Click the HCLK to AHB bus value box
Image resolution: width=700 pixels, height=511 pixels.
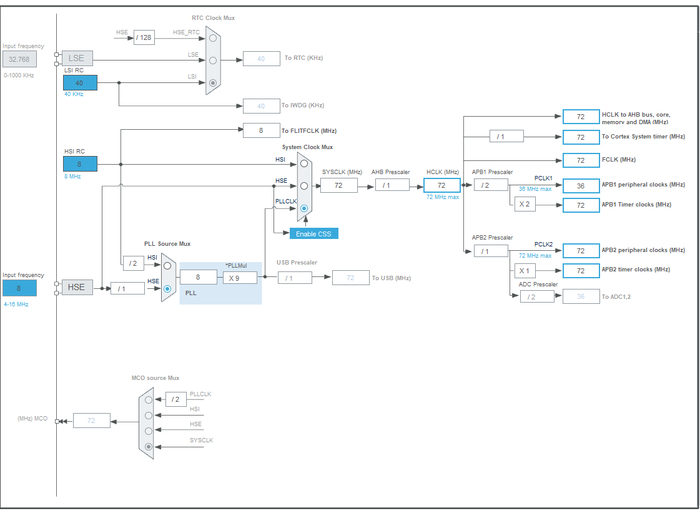click(581, 116)
